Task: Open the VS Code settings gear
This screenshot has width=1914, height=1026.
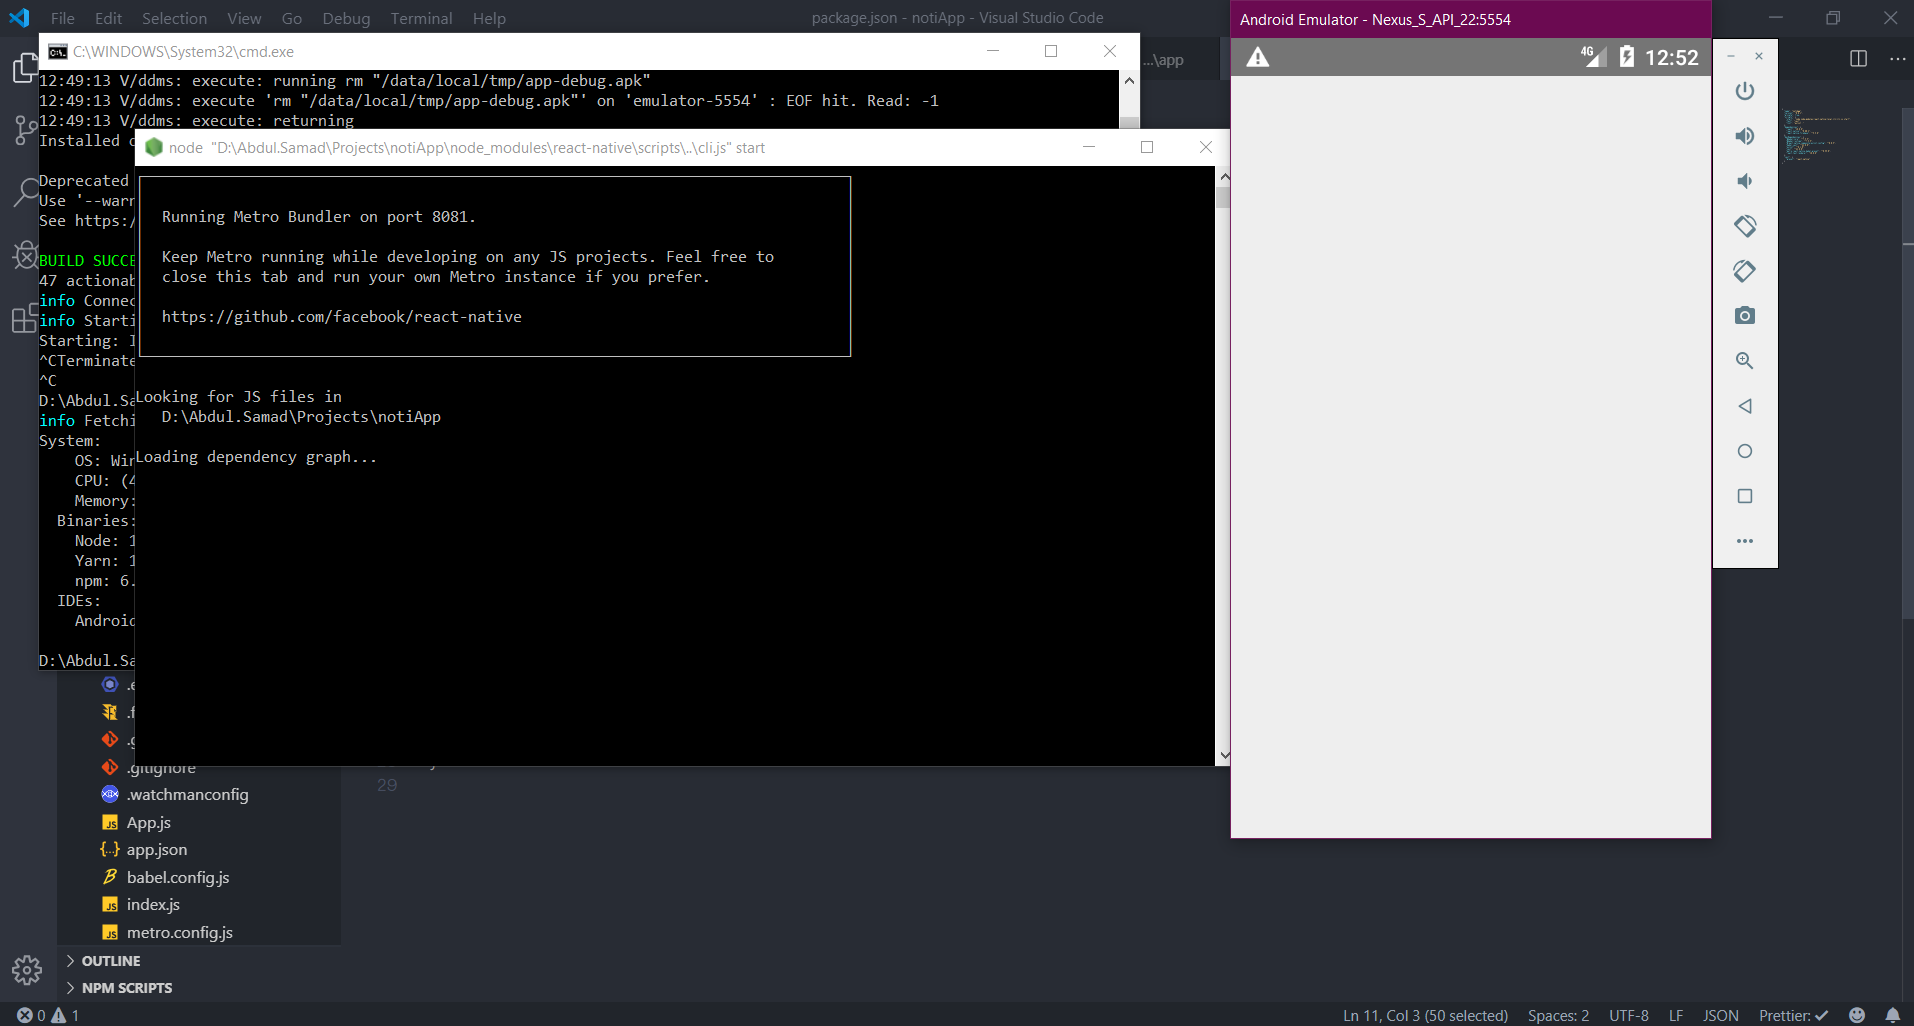Action: coord(25,970)
